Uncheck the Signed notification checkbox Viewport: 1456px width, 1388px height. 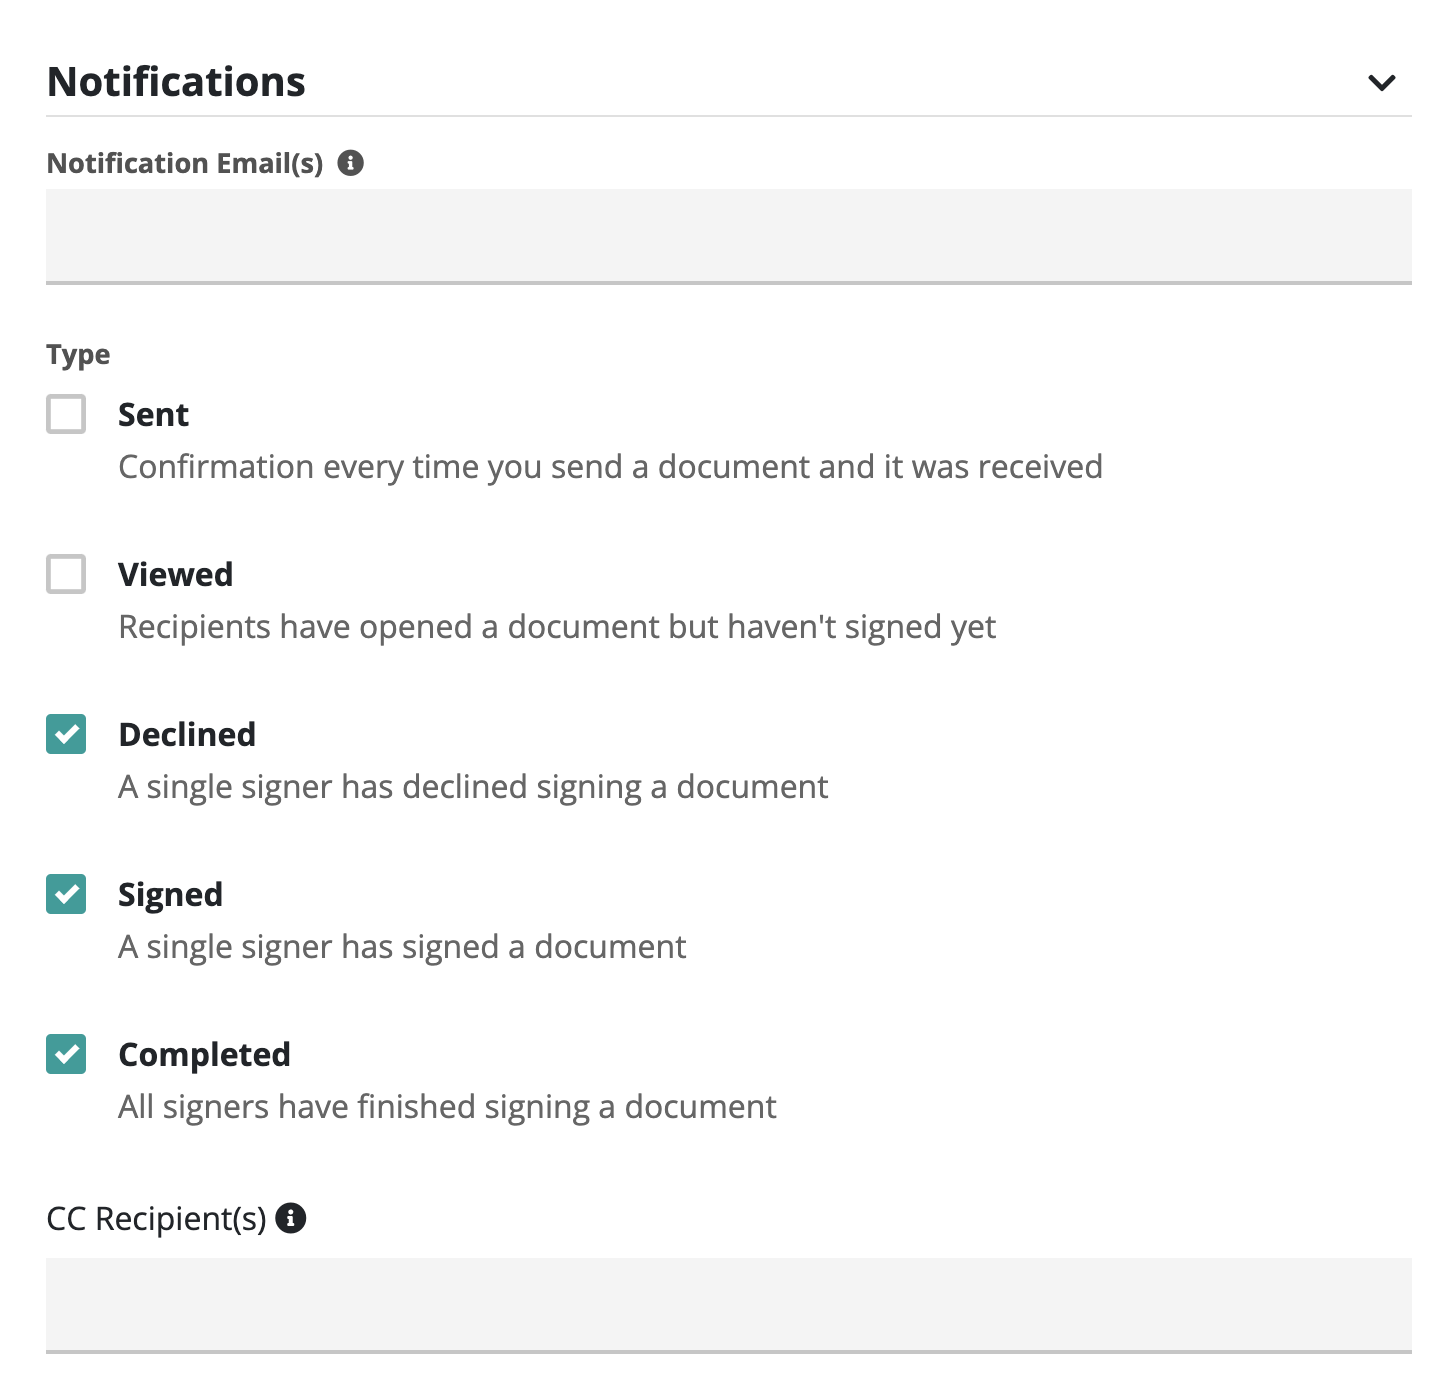pyautogui.click(x=66, y=894)
